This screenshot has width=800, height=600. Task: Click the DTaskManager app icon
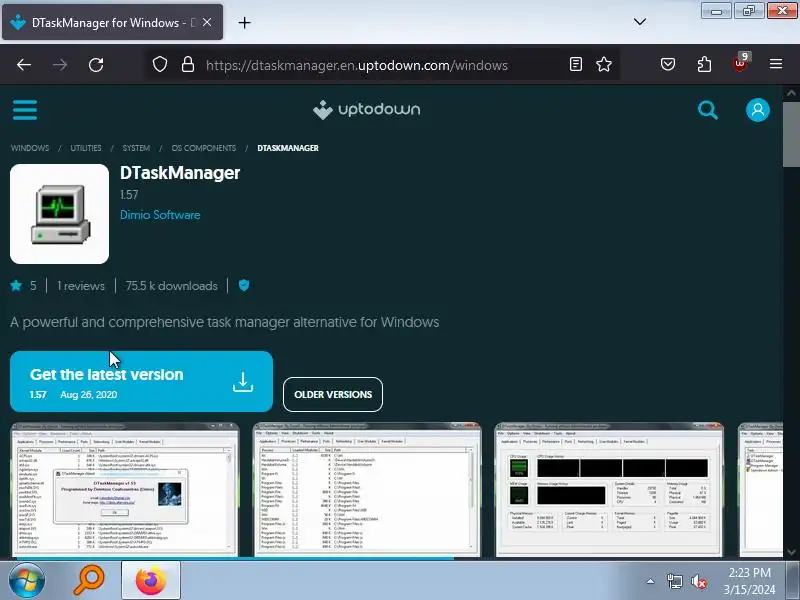click(x=59, y=214)
